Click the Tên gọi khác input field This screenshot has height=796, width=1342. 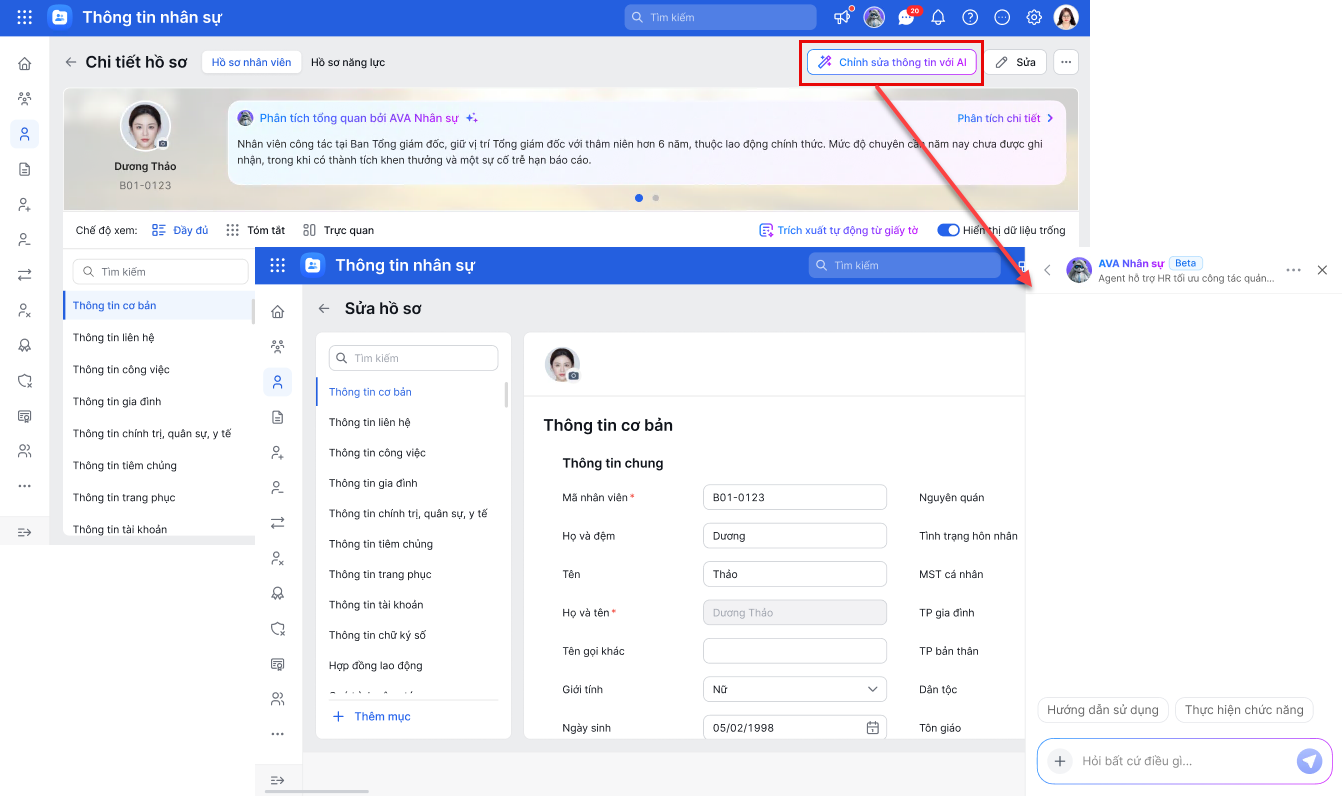795,651
